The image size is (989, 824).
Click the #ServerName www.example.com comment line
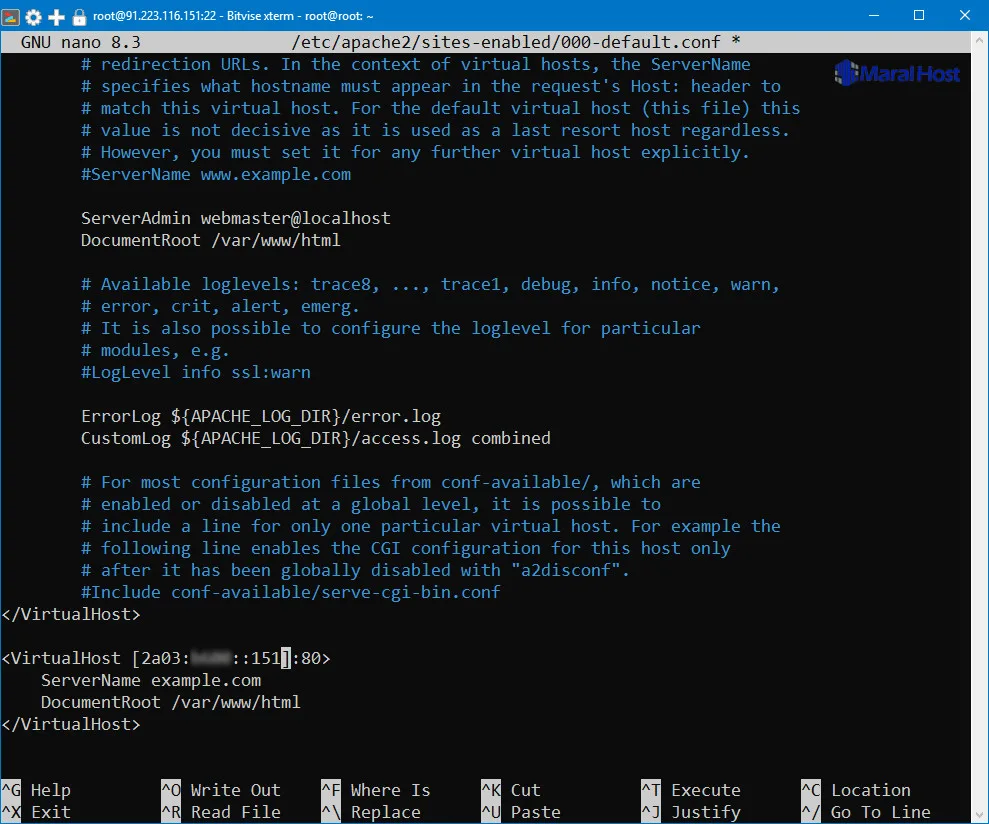[215, 174]
